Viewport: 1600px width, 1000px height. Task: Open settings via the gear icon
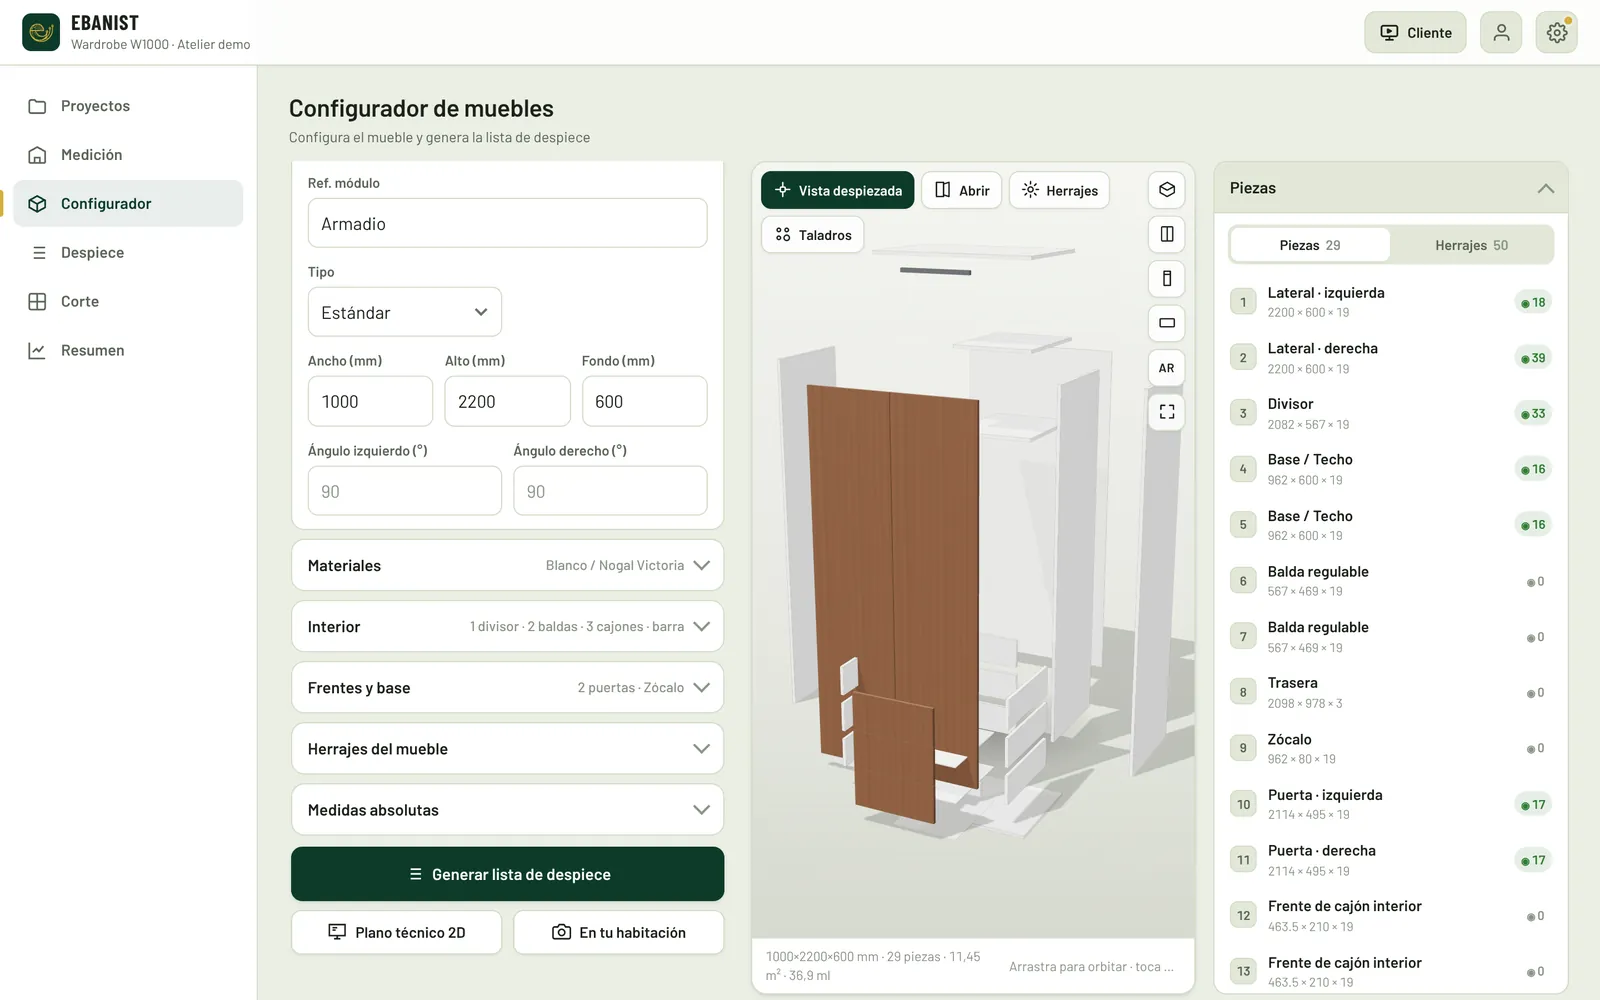(1557, 33)
